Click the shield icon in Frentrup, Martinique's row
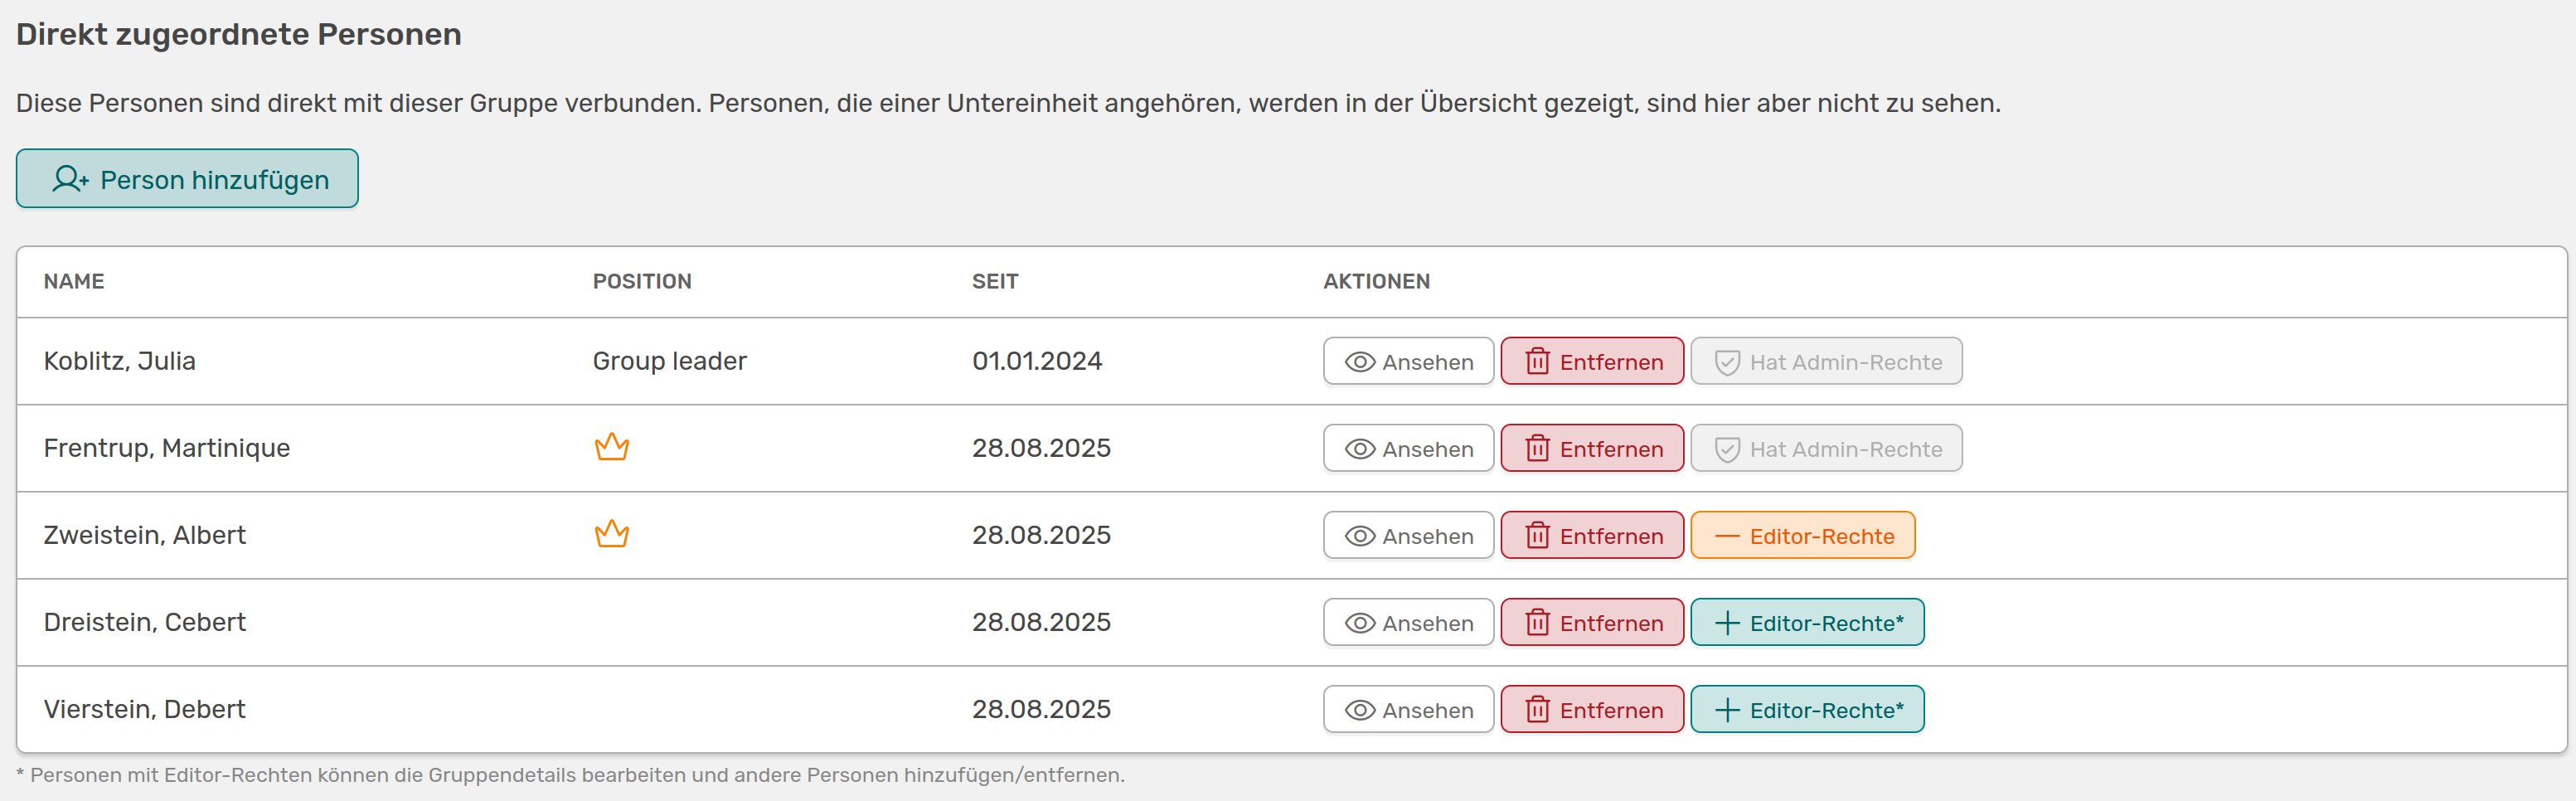 (x=1727, y=449)
